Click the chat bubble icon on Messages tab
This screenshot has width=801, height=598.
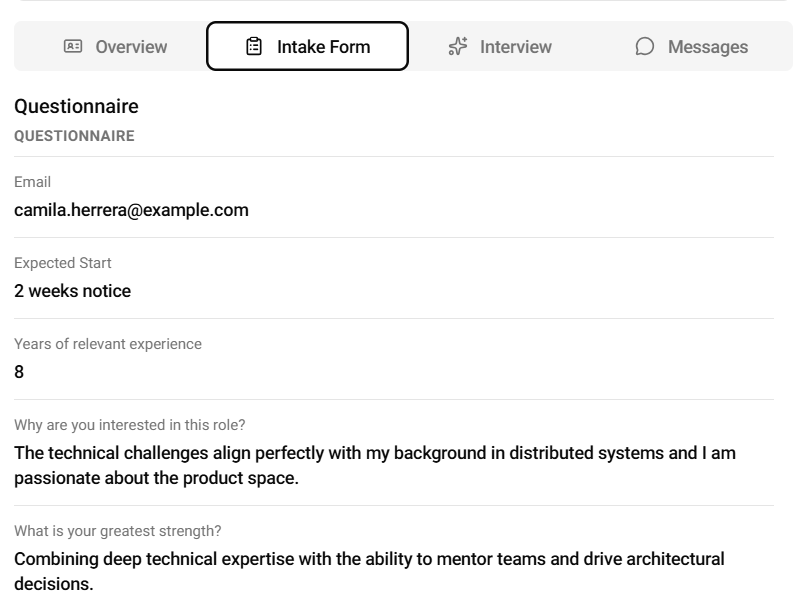click(x=645, y=46)
